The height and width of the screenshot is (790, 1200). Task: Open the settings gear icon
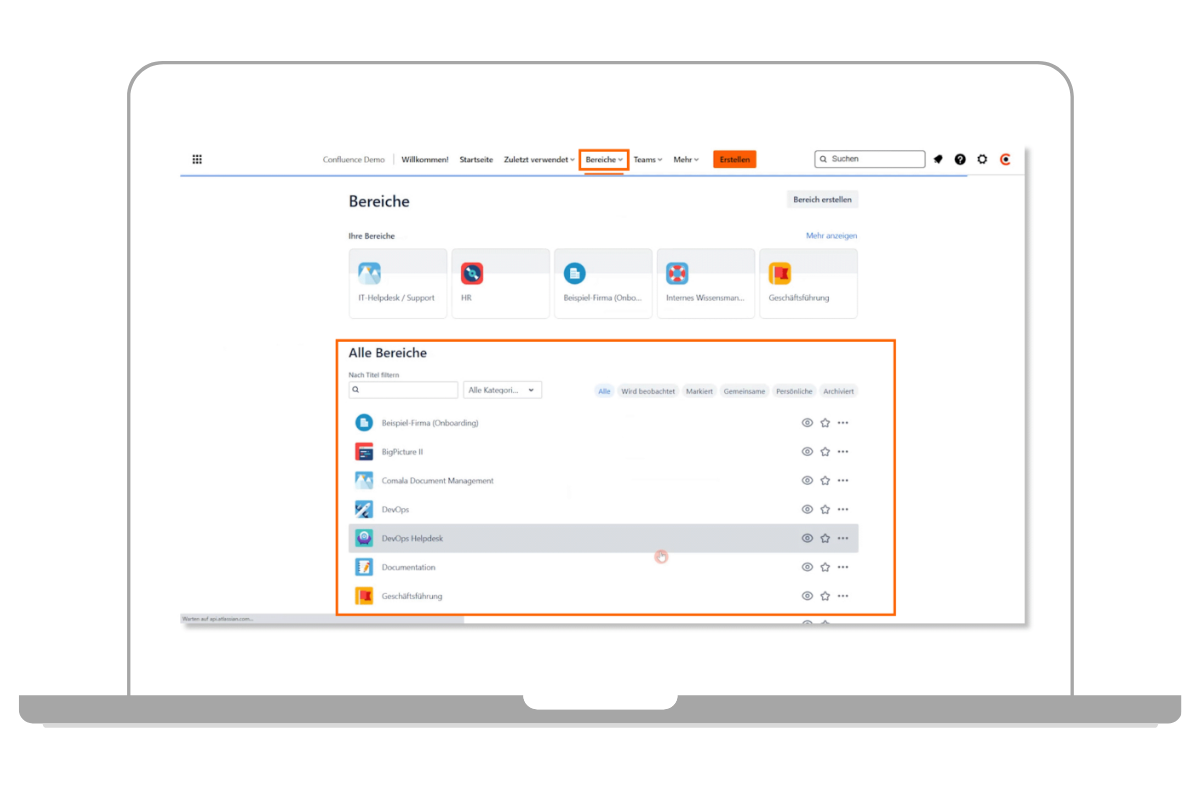point(982,159)
